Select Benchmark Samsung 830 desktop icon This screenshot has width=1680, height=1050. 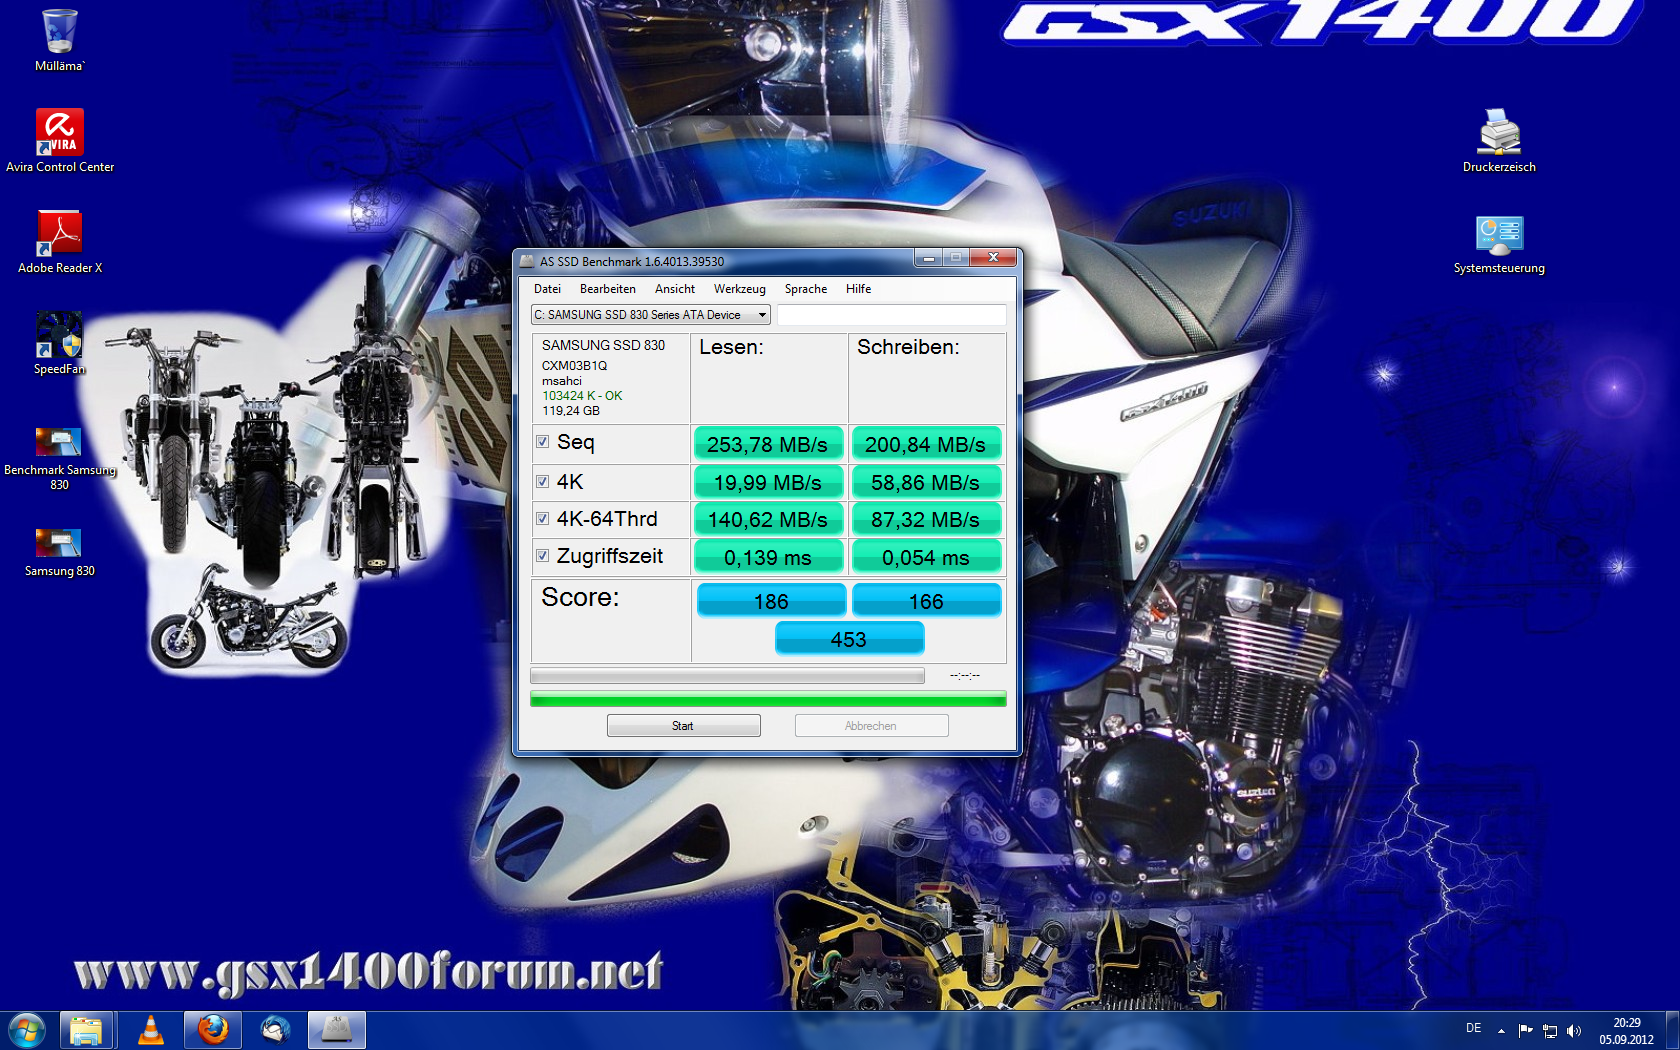[x=60, y=459]
